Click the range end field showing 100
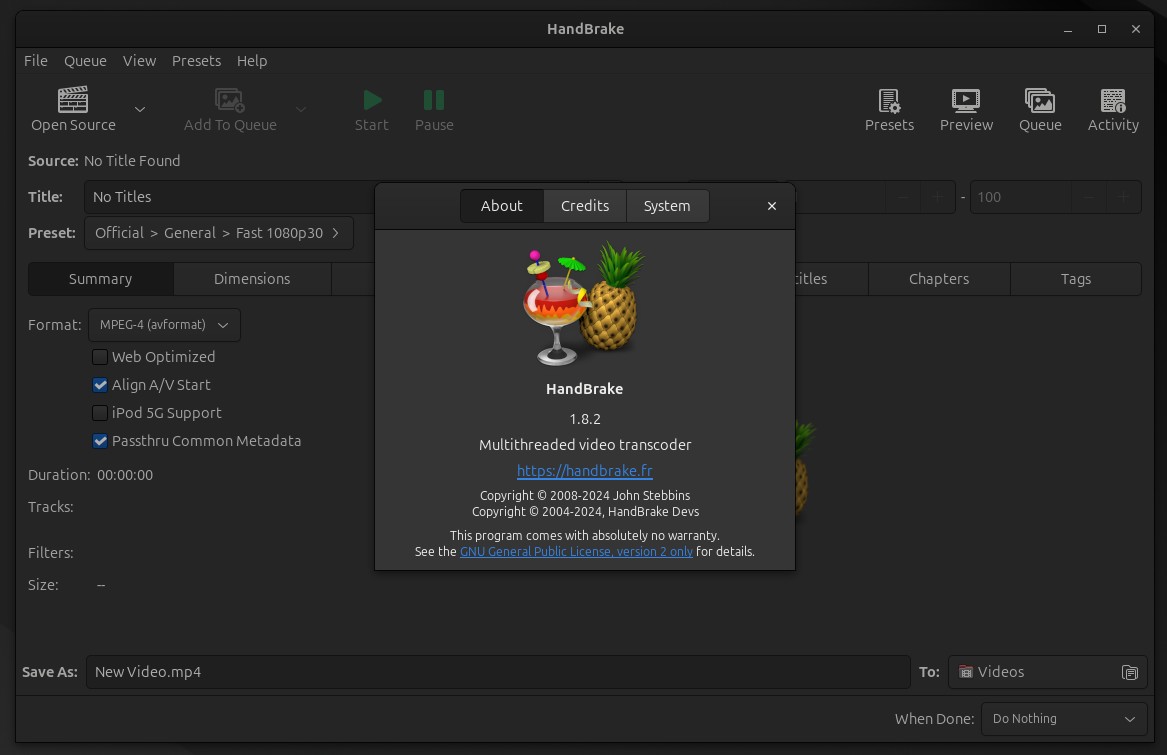The height and width of the screenshot is (755, 1167). click(1021, 197)
